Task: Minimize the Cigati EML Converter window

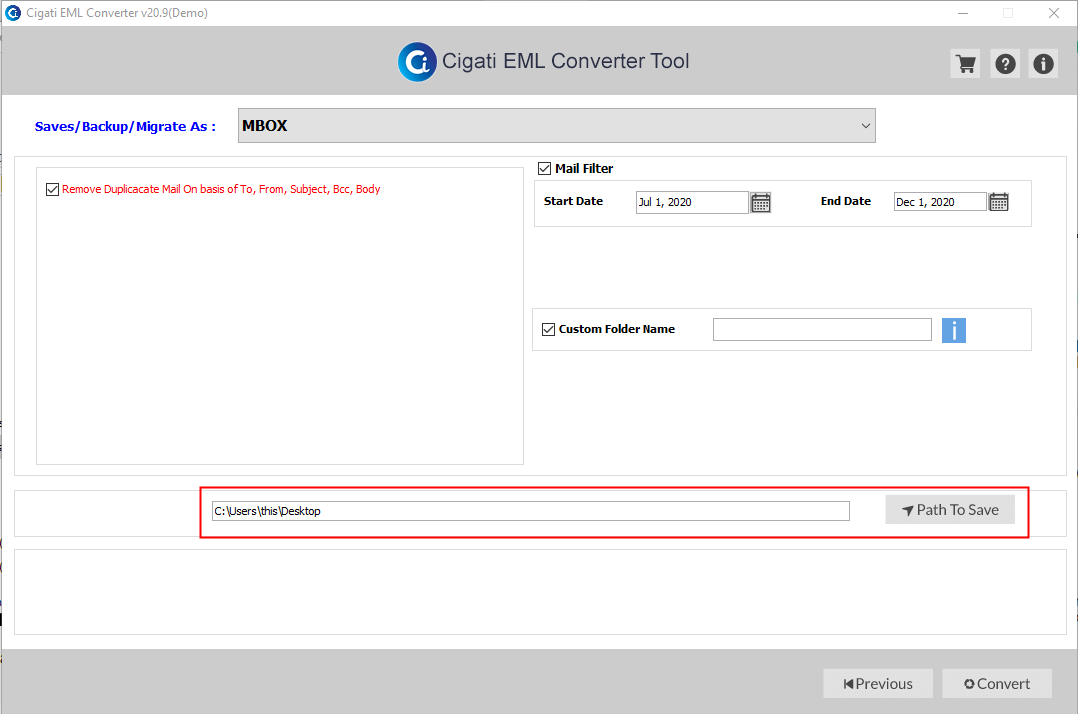Action: [963, 13]
